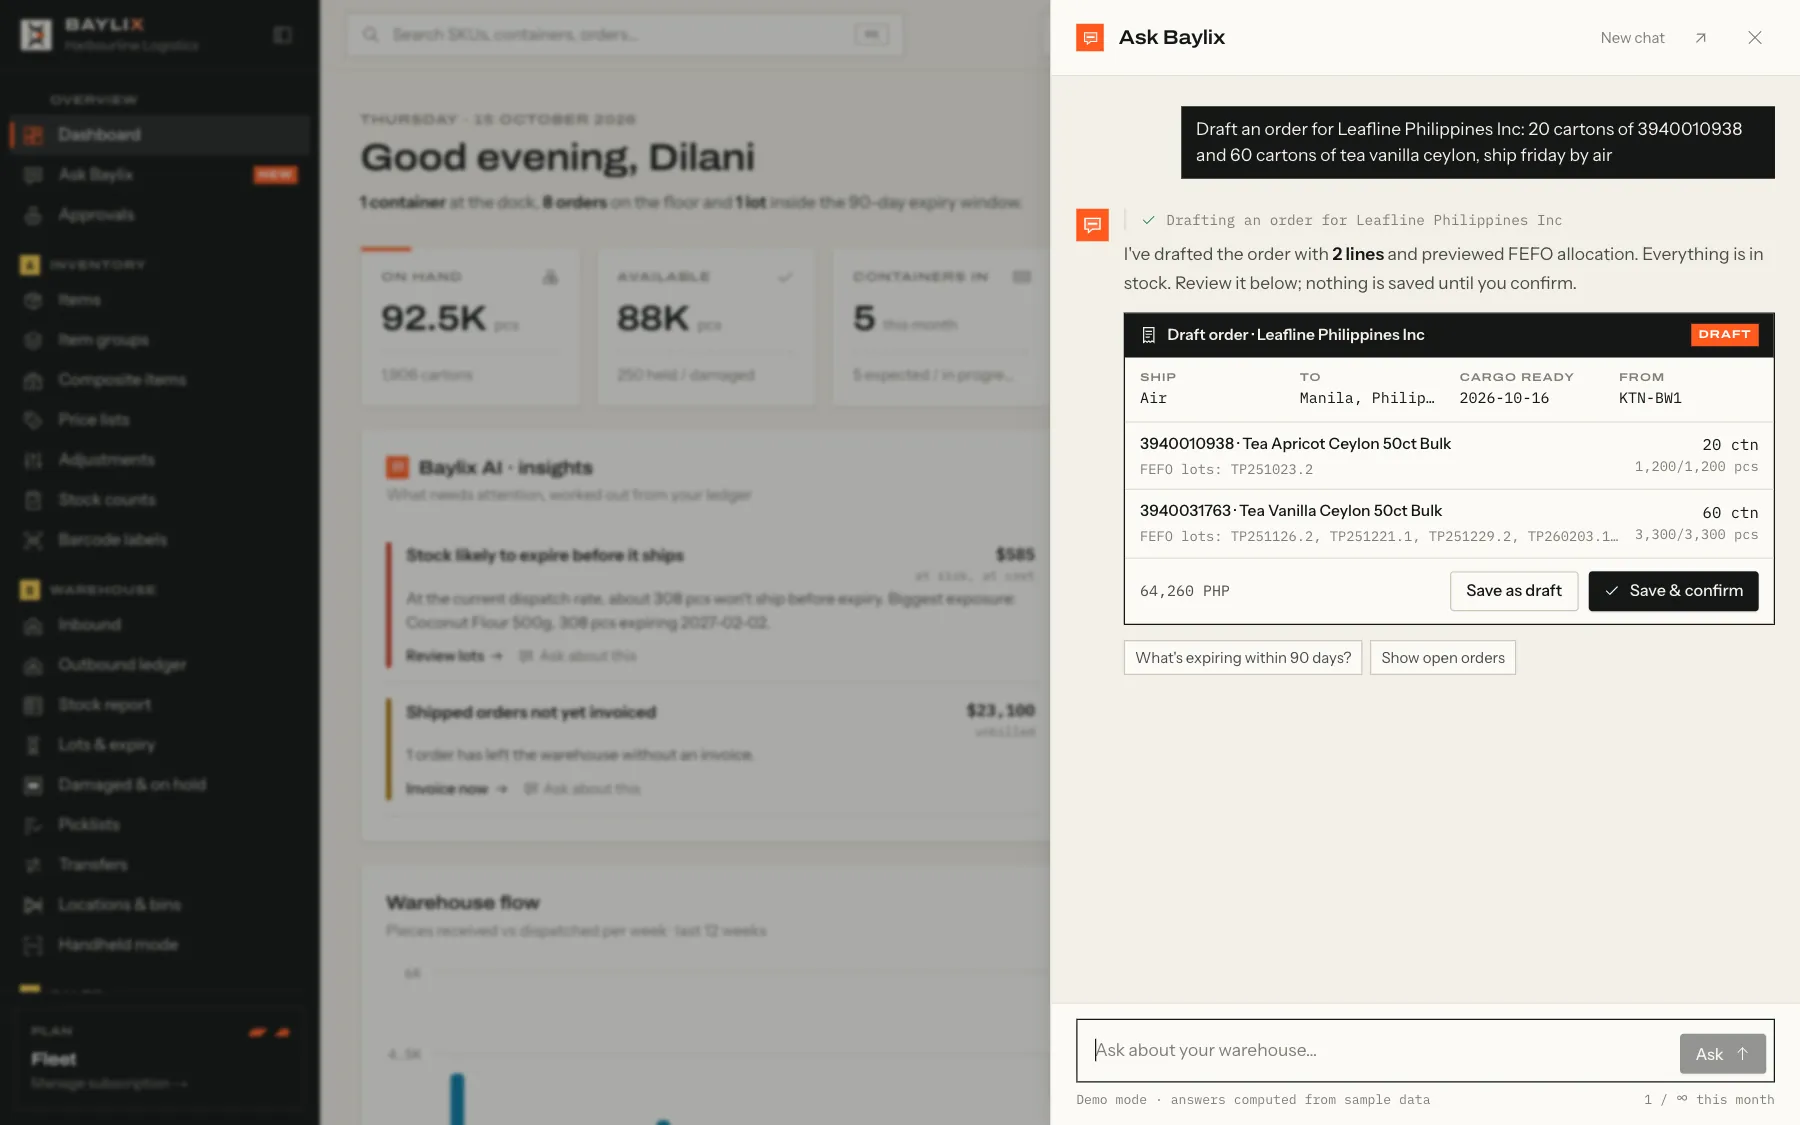Click Save & confirm on the draft order
Image resolution: width=1800 pixels, height=1125 pixels.
tap(1673, 591)
